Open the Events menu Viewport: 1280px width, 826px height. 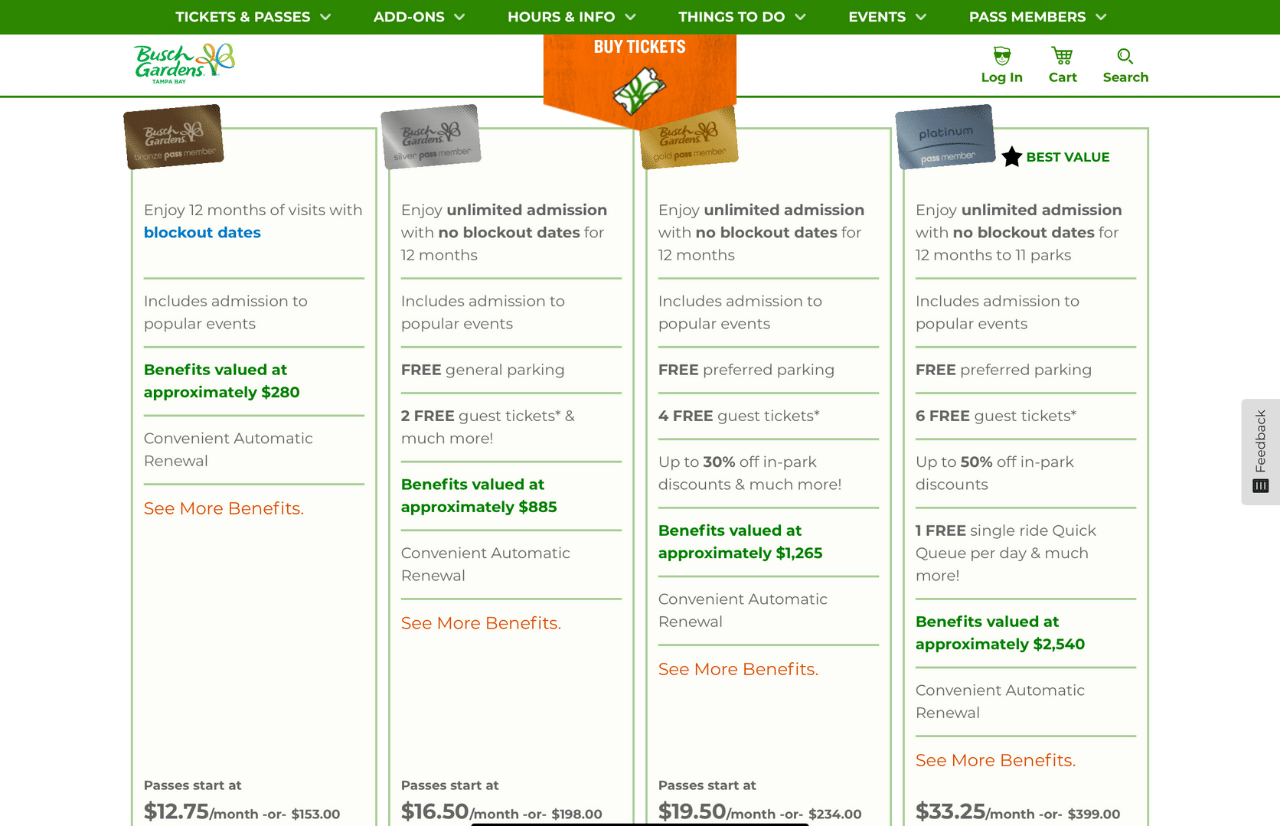point(877,17)
